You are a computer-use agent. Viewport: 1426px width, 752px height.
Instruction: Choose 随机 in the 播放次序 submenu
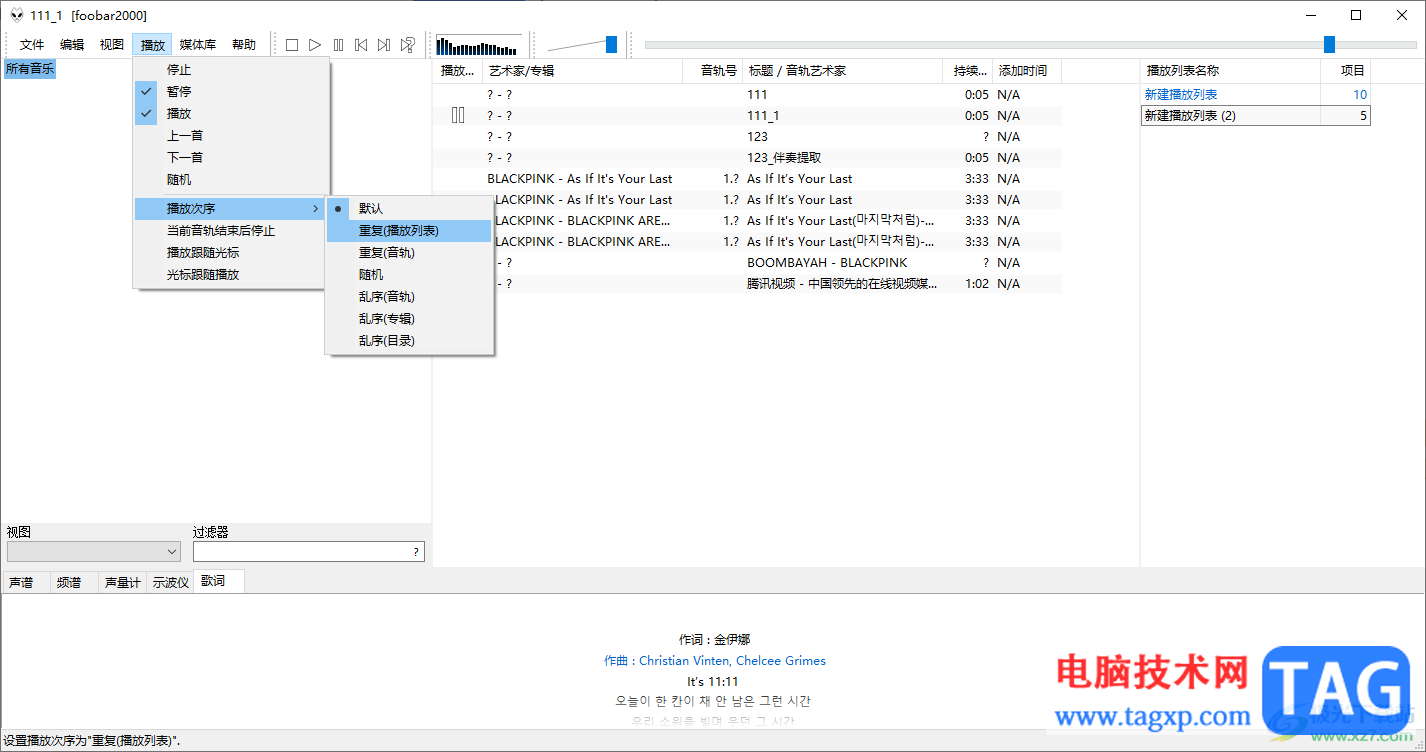point(410,274)
